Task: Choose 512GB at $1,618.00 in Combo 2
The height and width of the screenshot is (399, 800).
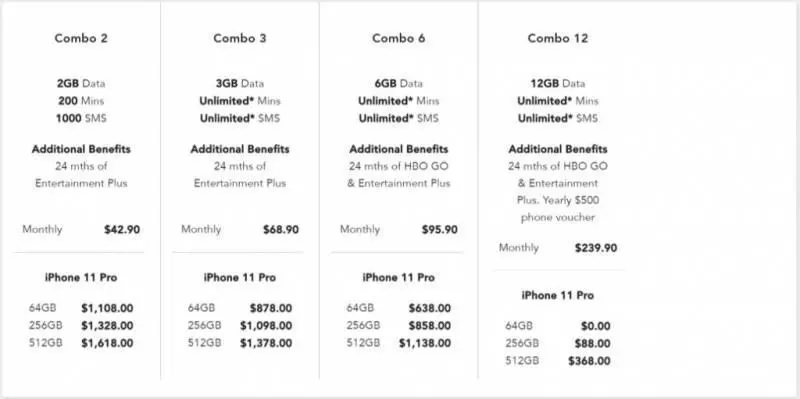Action: coord(81,343)
